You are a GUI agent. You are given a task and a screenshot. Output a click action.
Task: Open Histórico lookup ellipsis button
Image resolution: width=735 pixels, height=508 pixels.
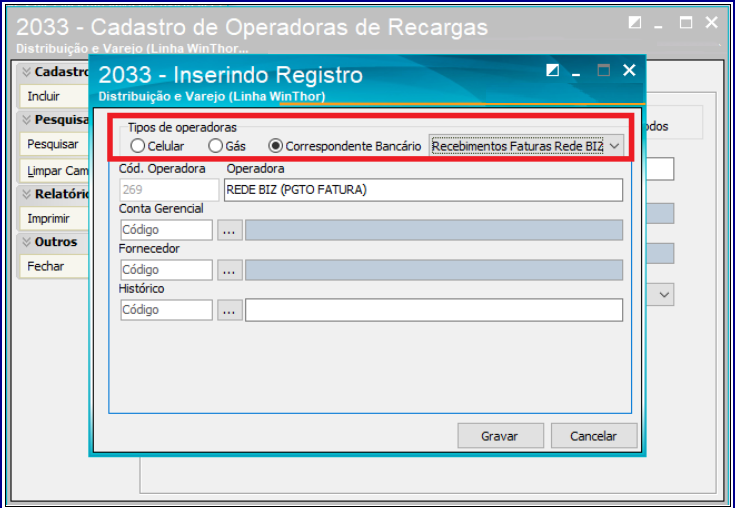[230, 310]
